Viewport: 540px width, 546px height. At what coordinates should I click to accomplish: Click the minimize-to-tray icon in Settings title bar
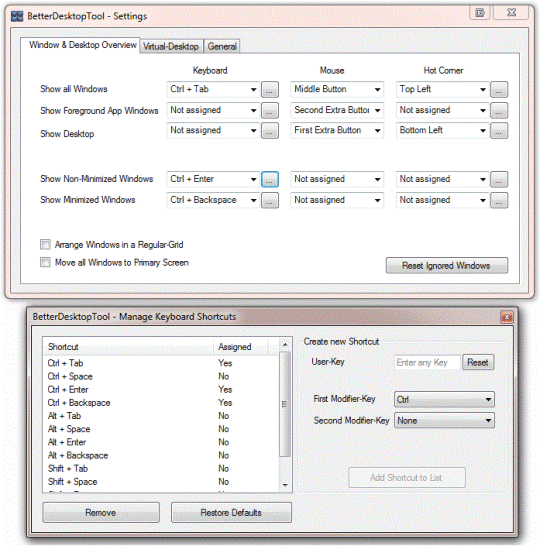tap(480, 13)
